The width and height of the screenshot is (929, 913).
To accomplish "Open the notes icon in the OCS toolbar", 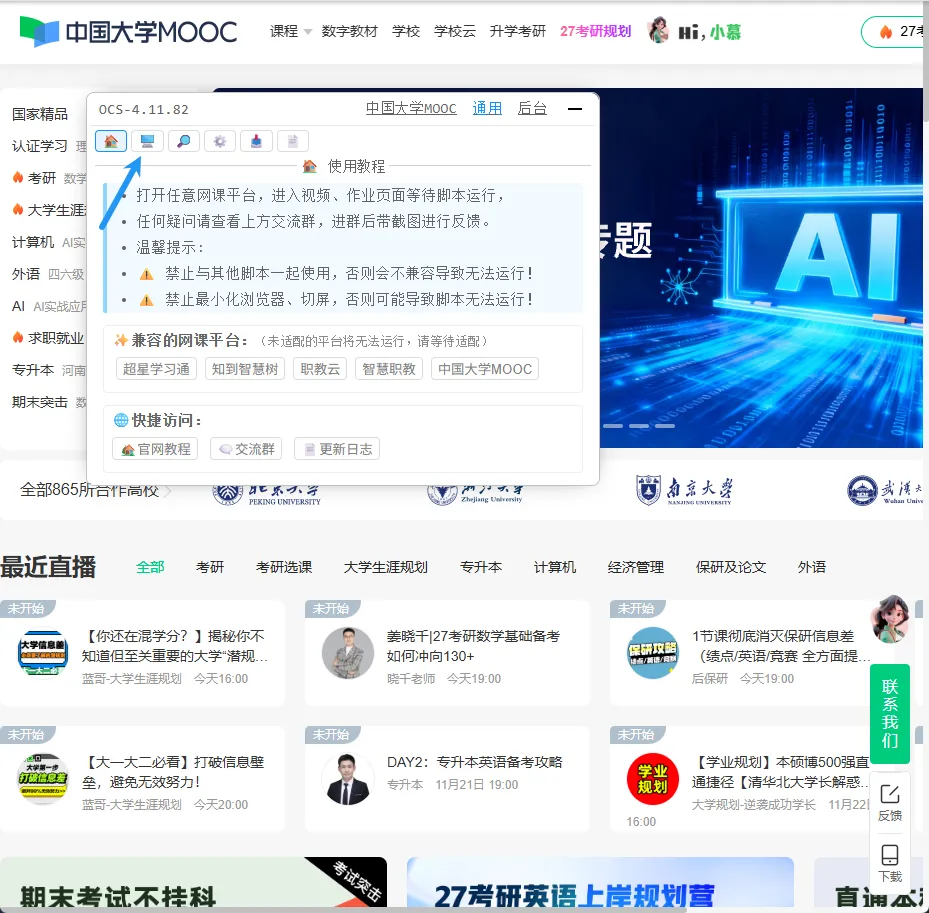I will 292,141.
